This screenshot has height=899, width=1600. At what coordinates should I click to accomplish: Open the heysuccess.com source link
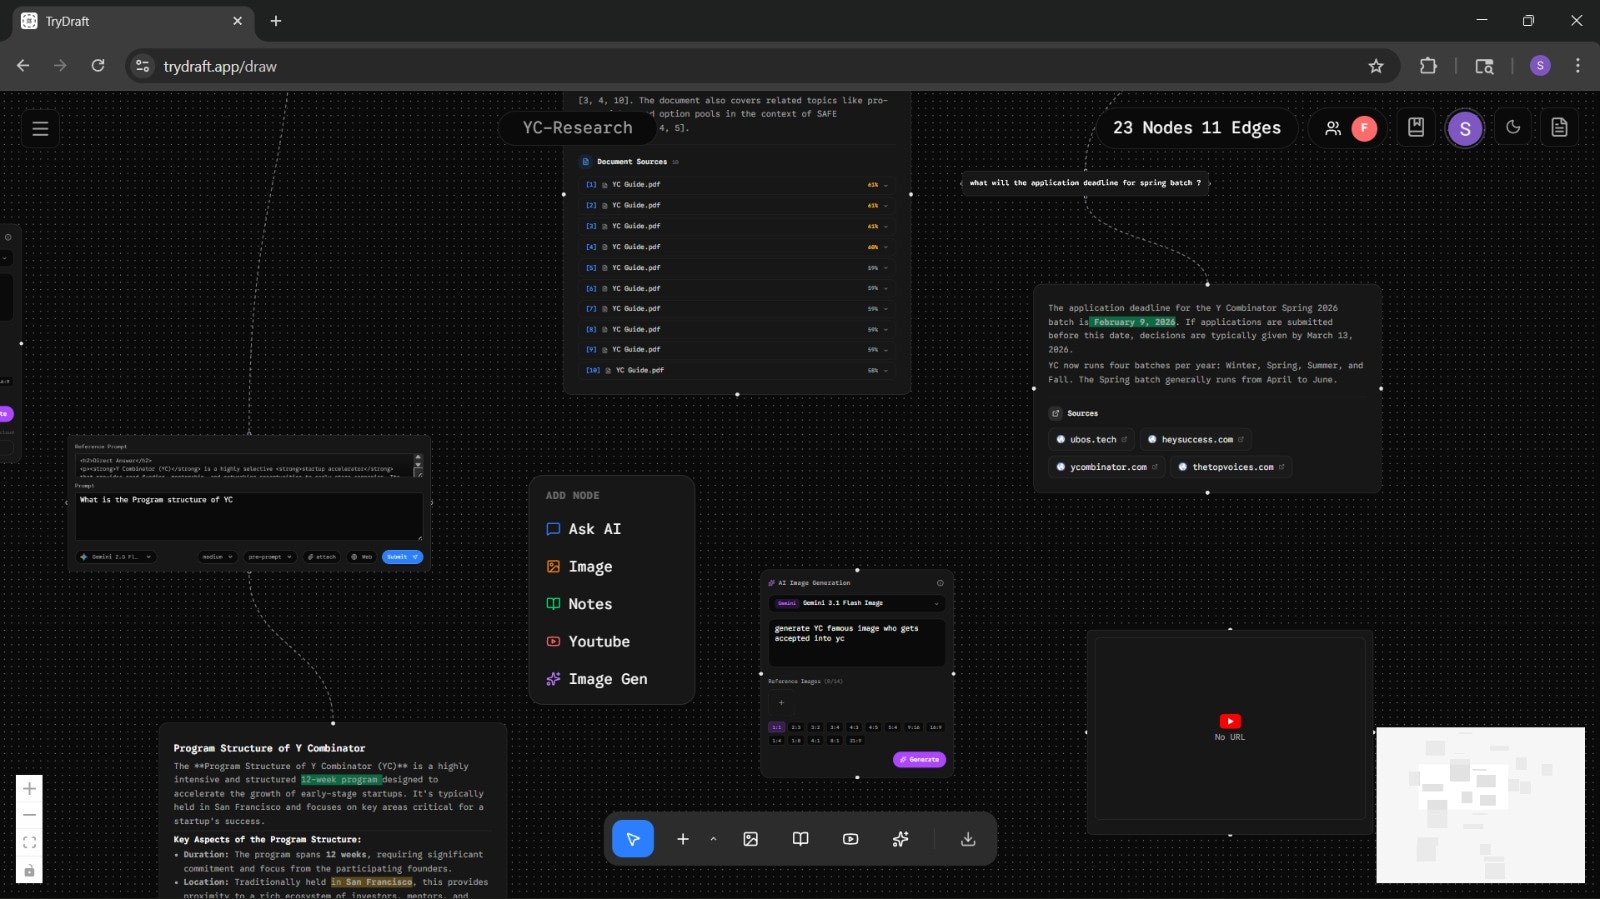pos(1196,440)
